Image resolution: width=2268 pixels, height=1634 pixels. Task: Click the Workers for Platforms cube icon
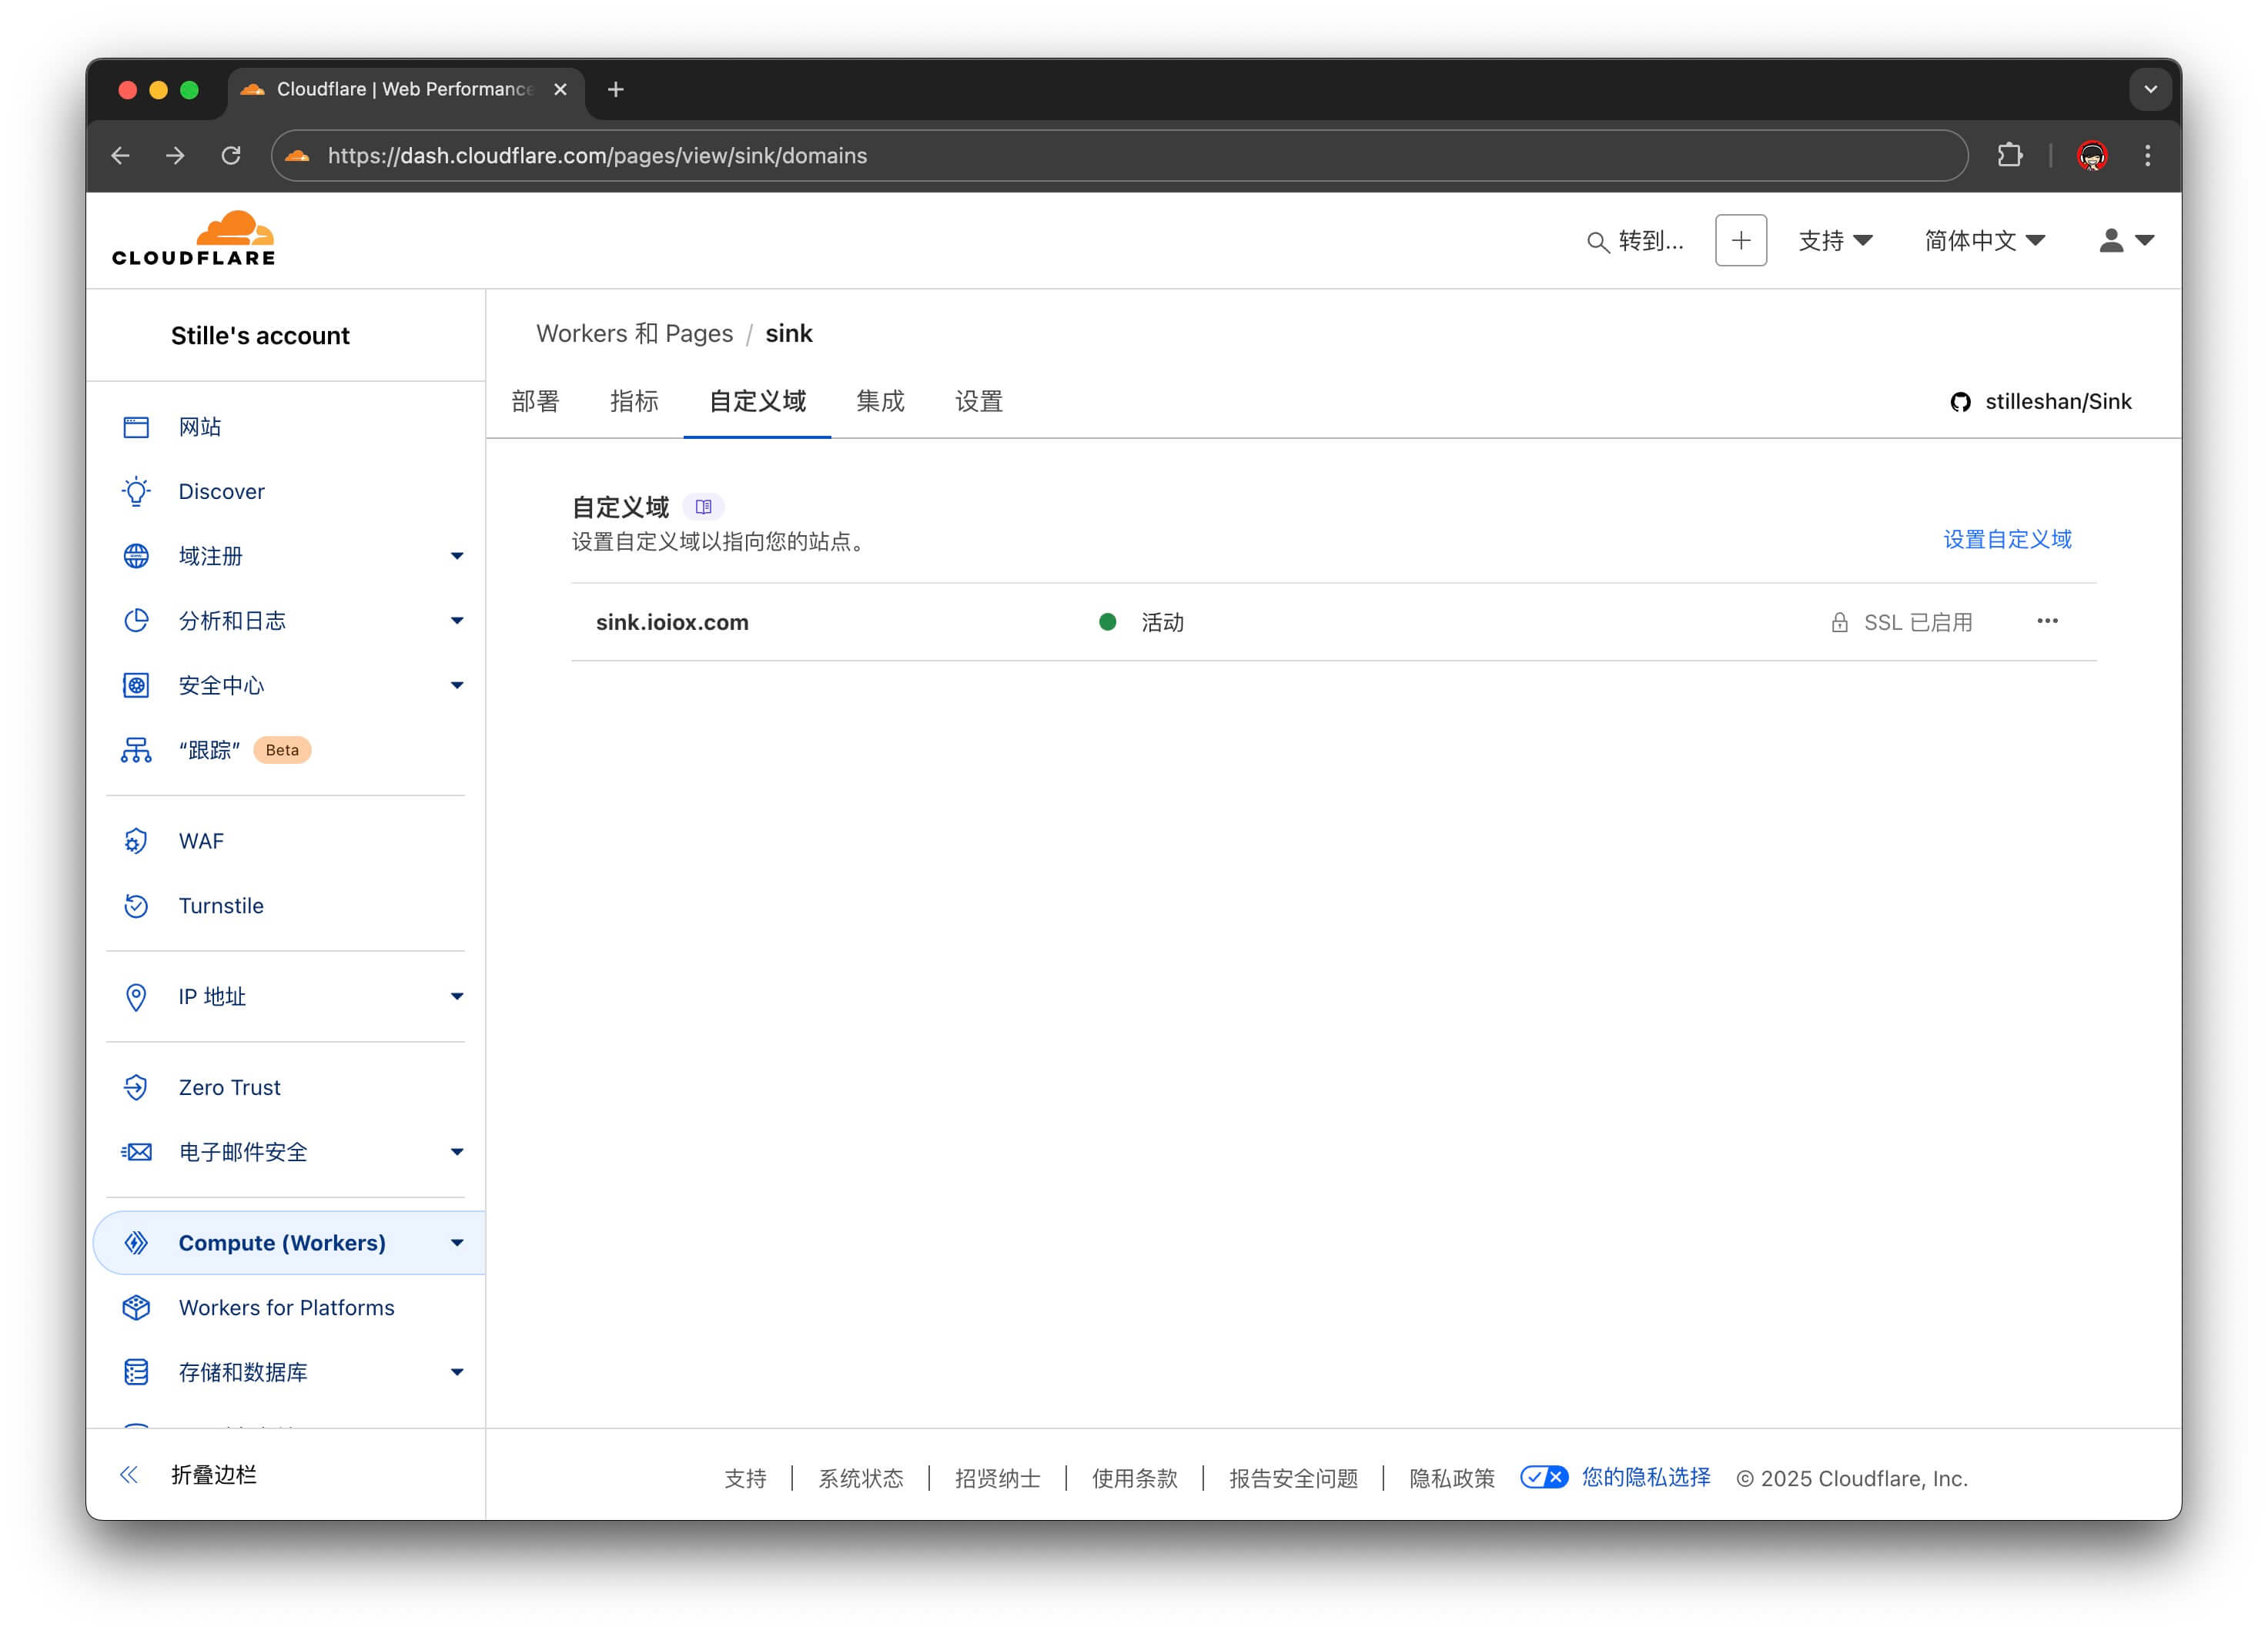[x=136, y=1307]
